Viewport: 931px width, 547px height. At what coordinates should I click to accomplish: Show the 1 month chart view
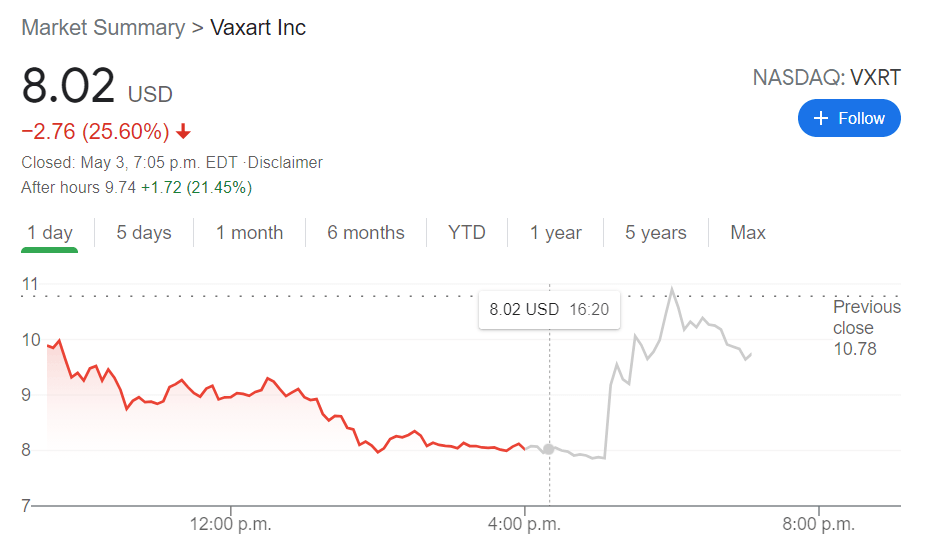click(x=250, y=233)
